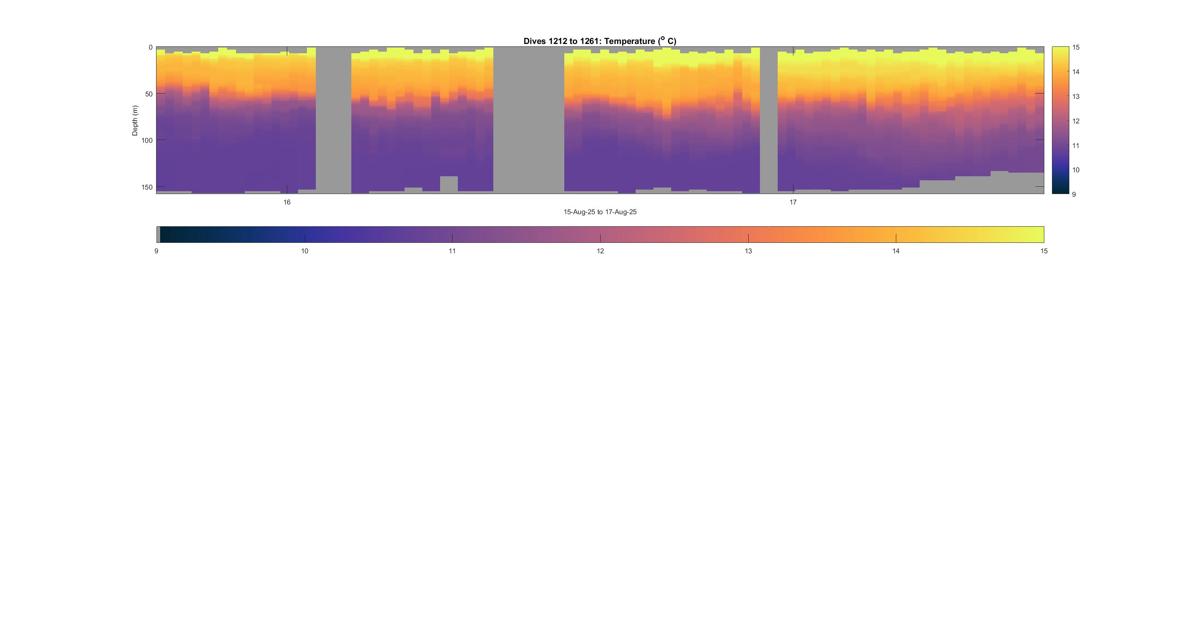The image size is (1200, 622).
Task: Click '9' under the horizontal colorbar
Action: coord(156,251)
